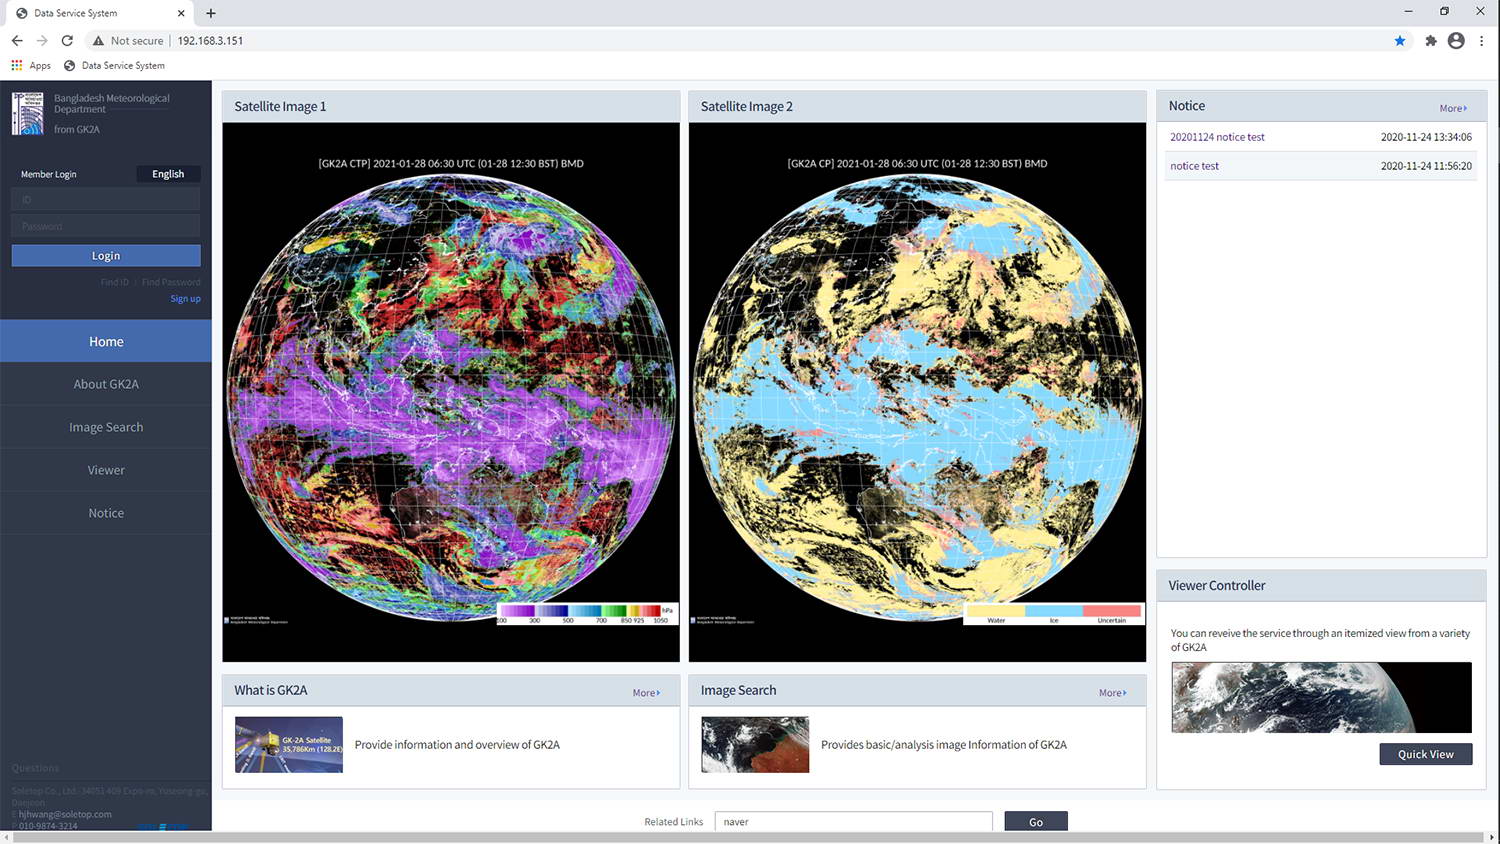Click the address bar URL
The width and height of the screenshot is (1500, 844).
click(210, 41)
